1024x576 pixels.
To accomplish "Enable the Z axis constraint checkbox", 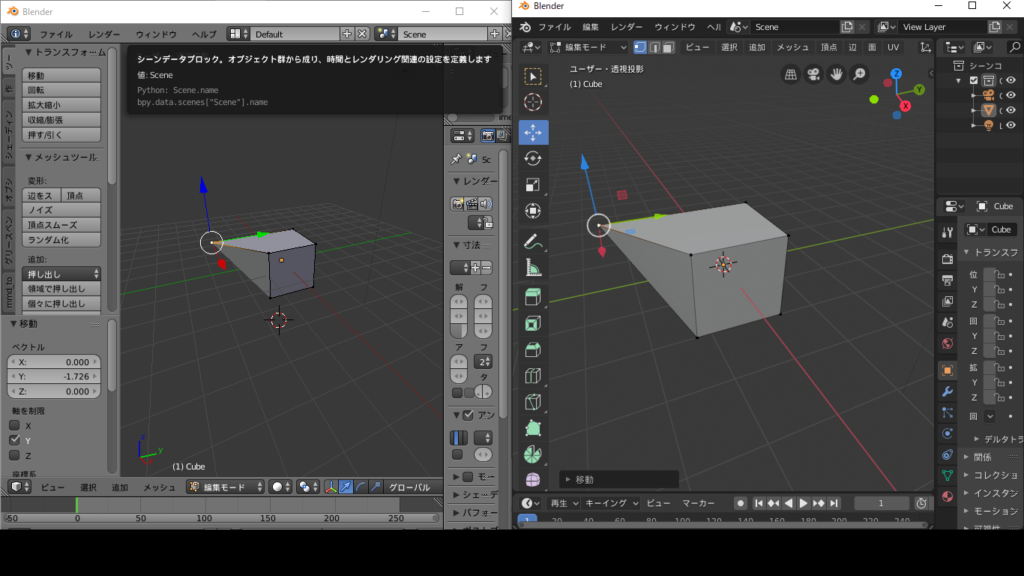I will [x=14, y=455].
